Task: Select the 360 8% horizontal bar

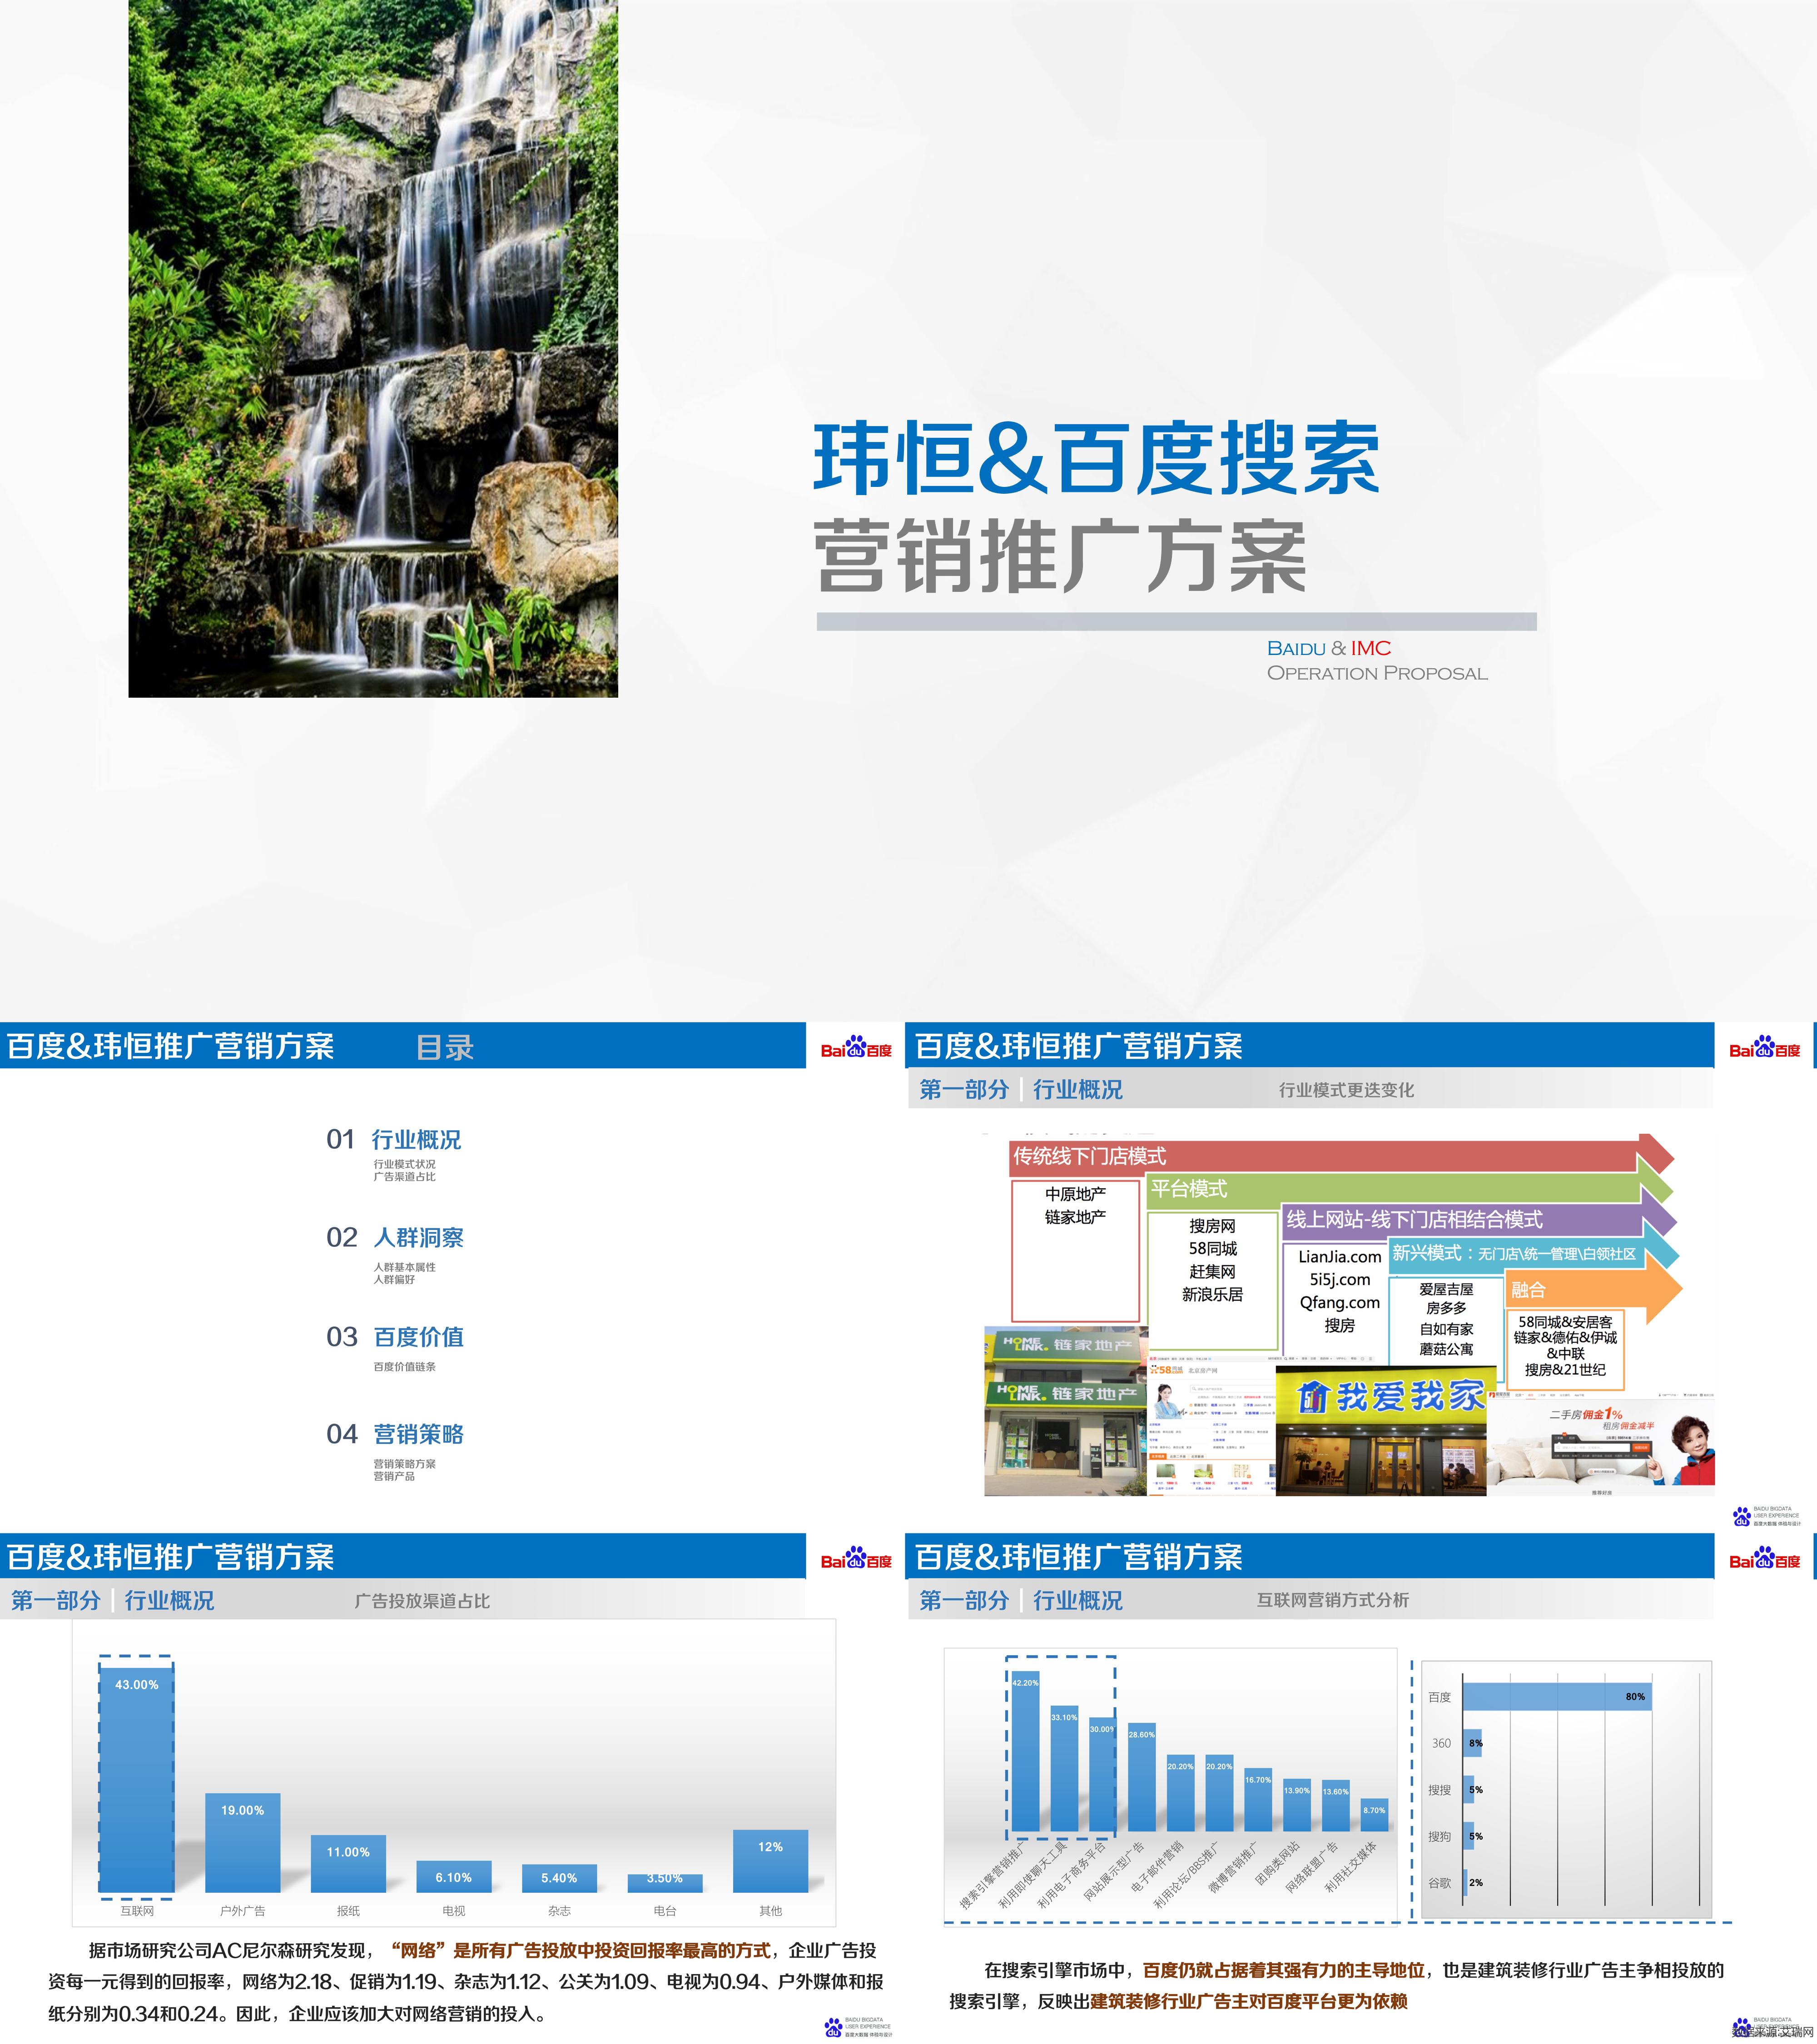Action: pos(1472,1743)
